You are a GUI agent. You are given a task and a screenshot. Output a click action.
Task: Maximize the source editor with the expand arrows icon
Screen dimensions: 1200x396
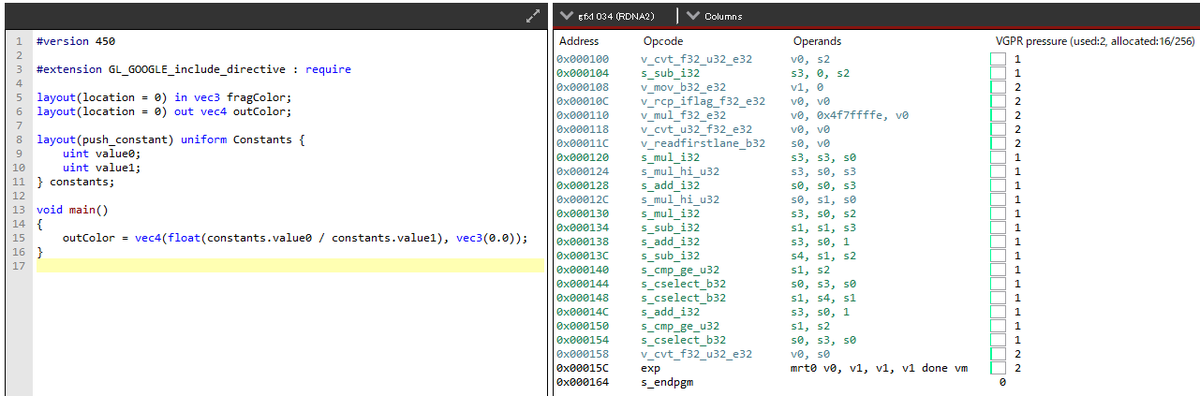[533, 16]
